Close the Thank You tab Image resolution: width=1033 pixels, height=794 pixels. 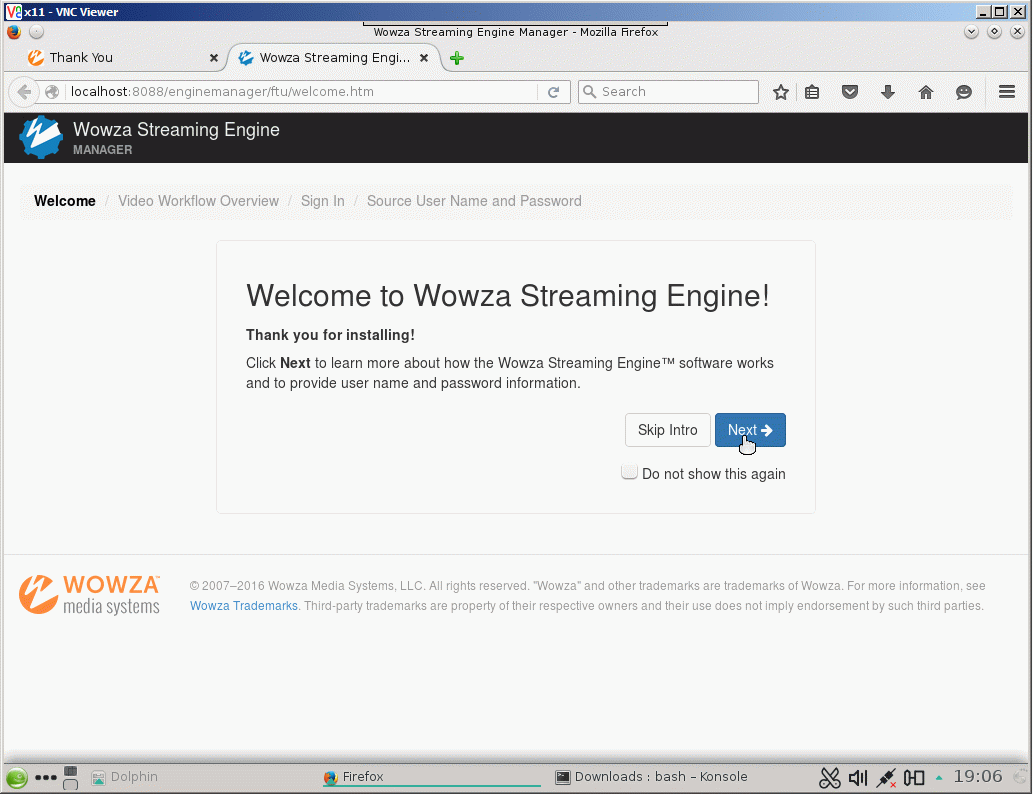point(213,58)
